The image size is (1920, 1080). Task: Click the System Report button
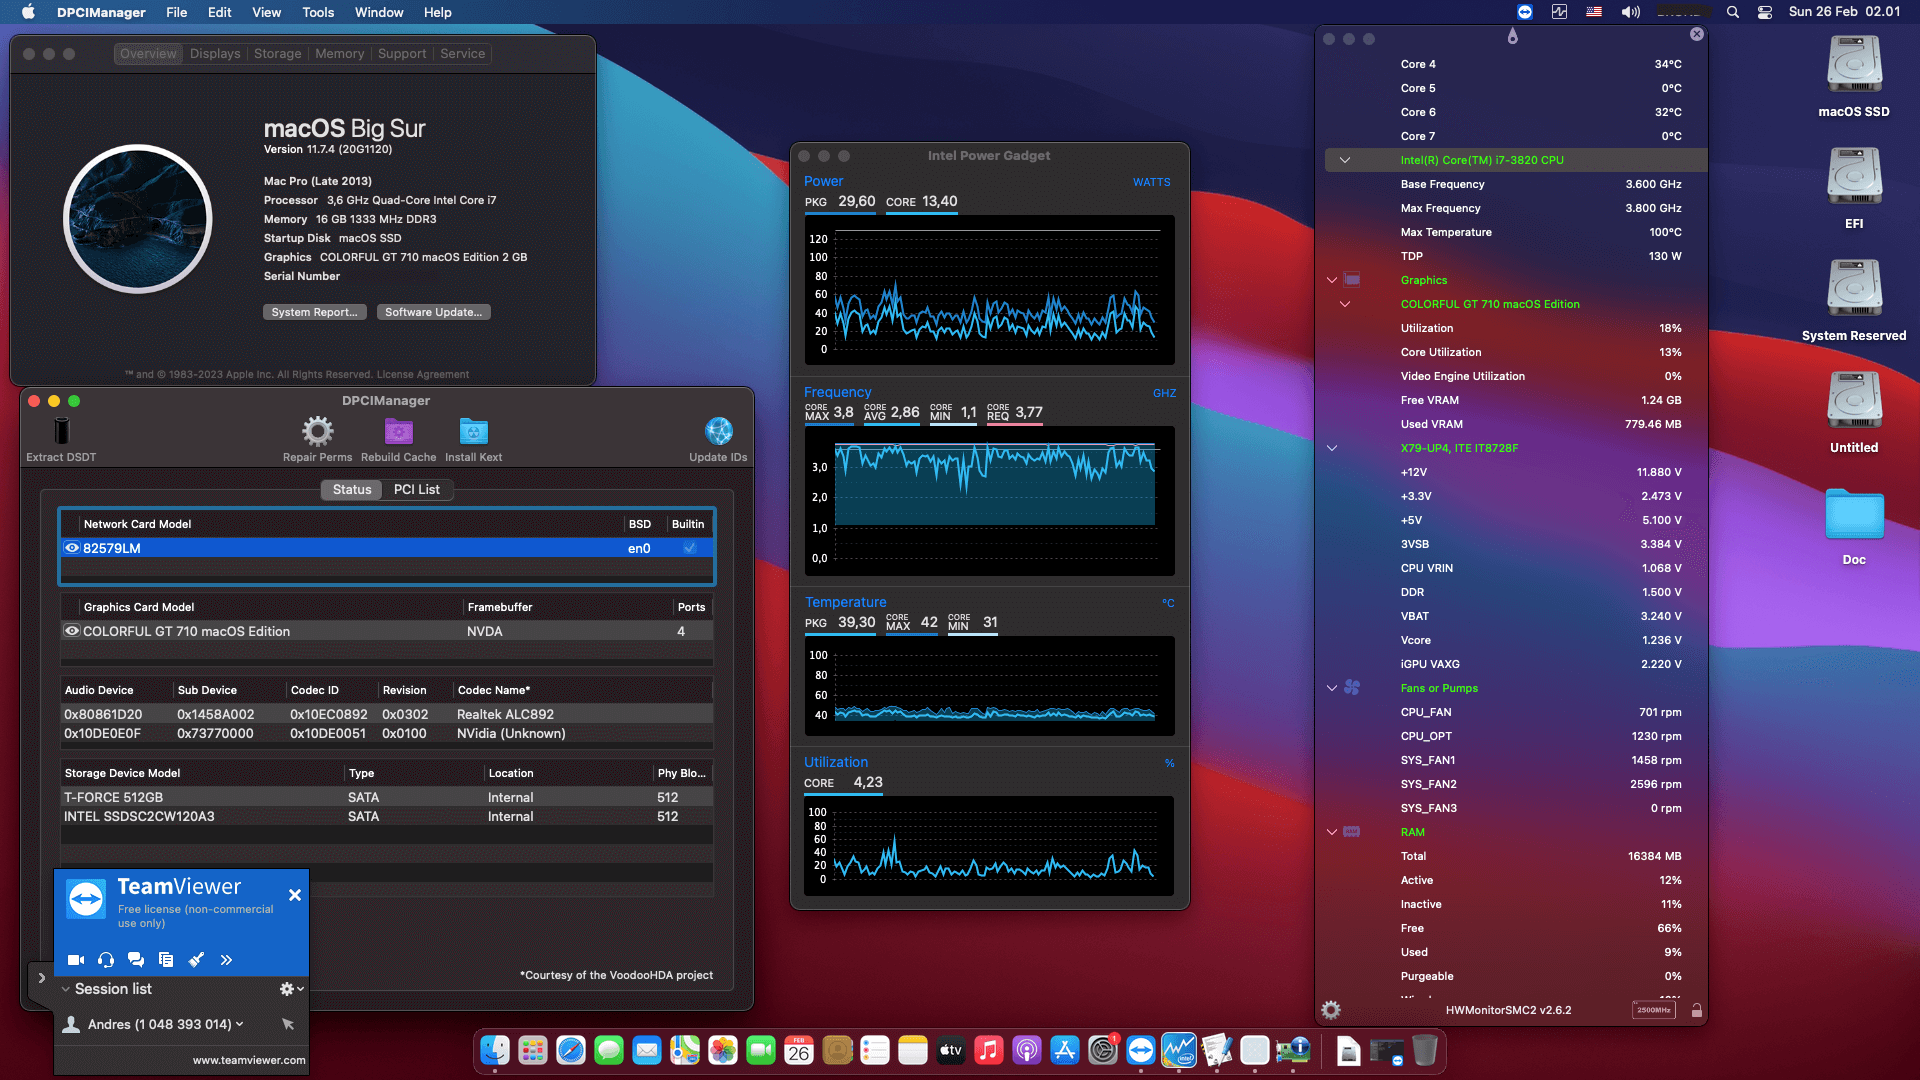314,311
